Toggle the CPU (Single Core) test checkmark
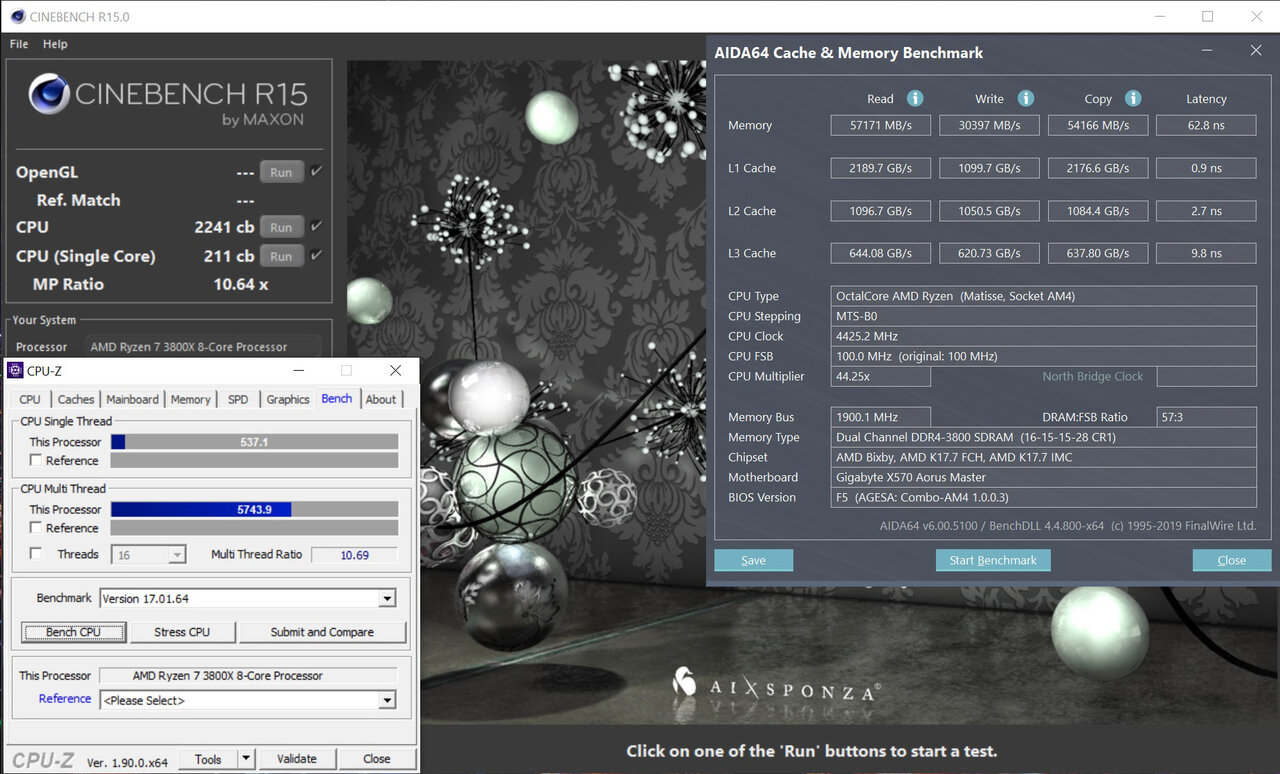Viewport: 1280px width, 774px height. tap(316, 256)
